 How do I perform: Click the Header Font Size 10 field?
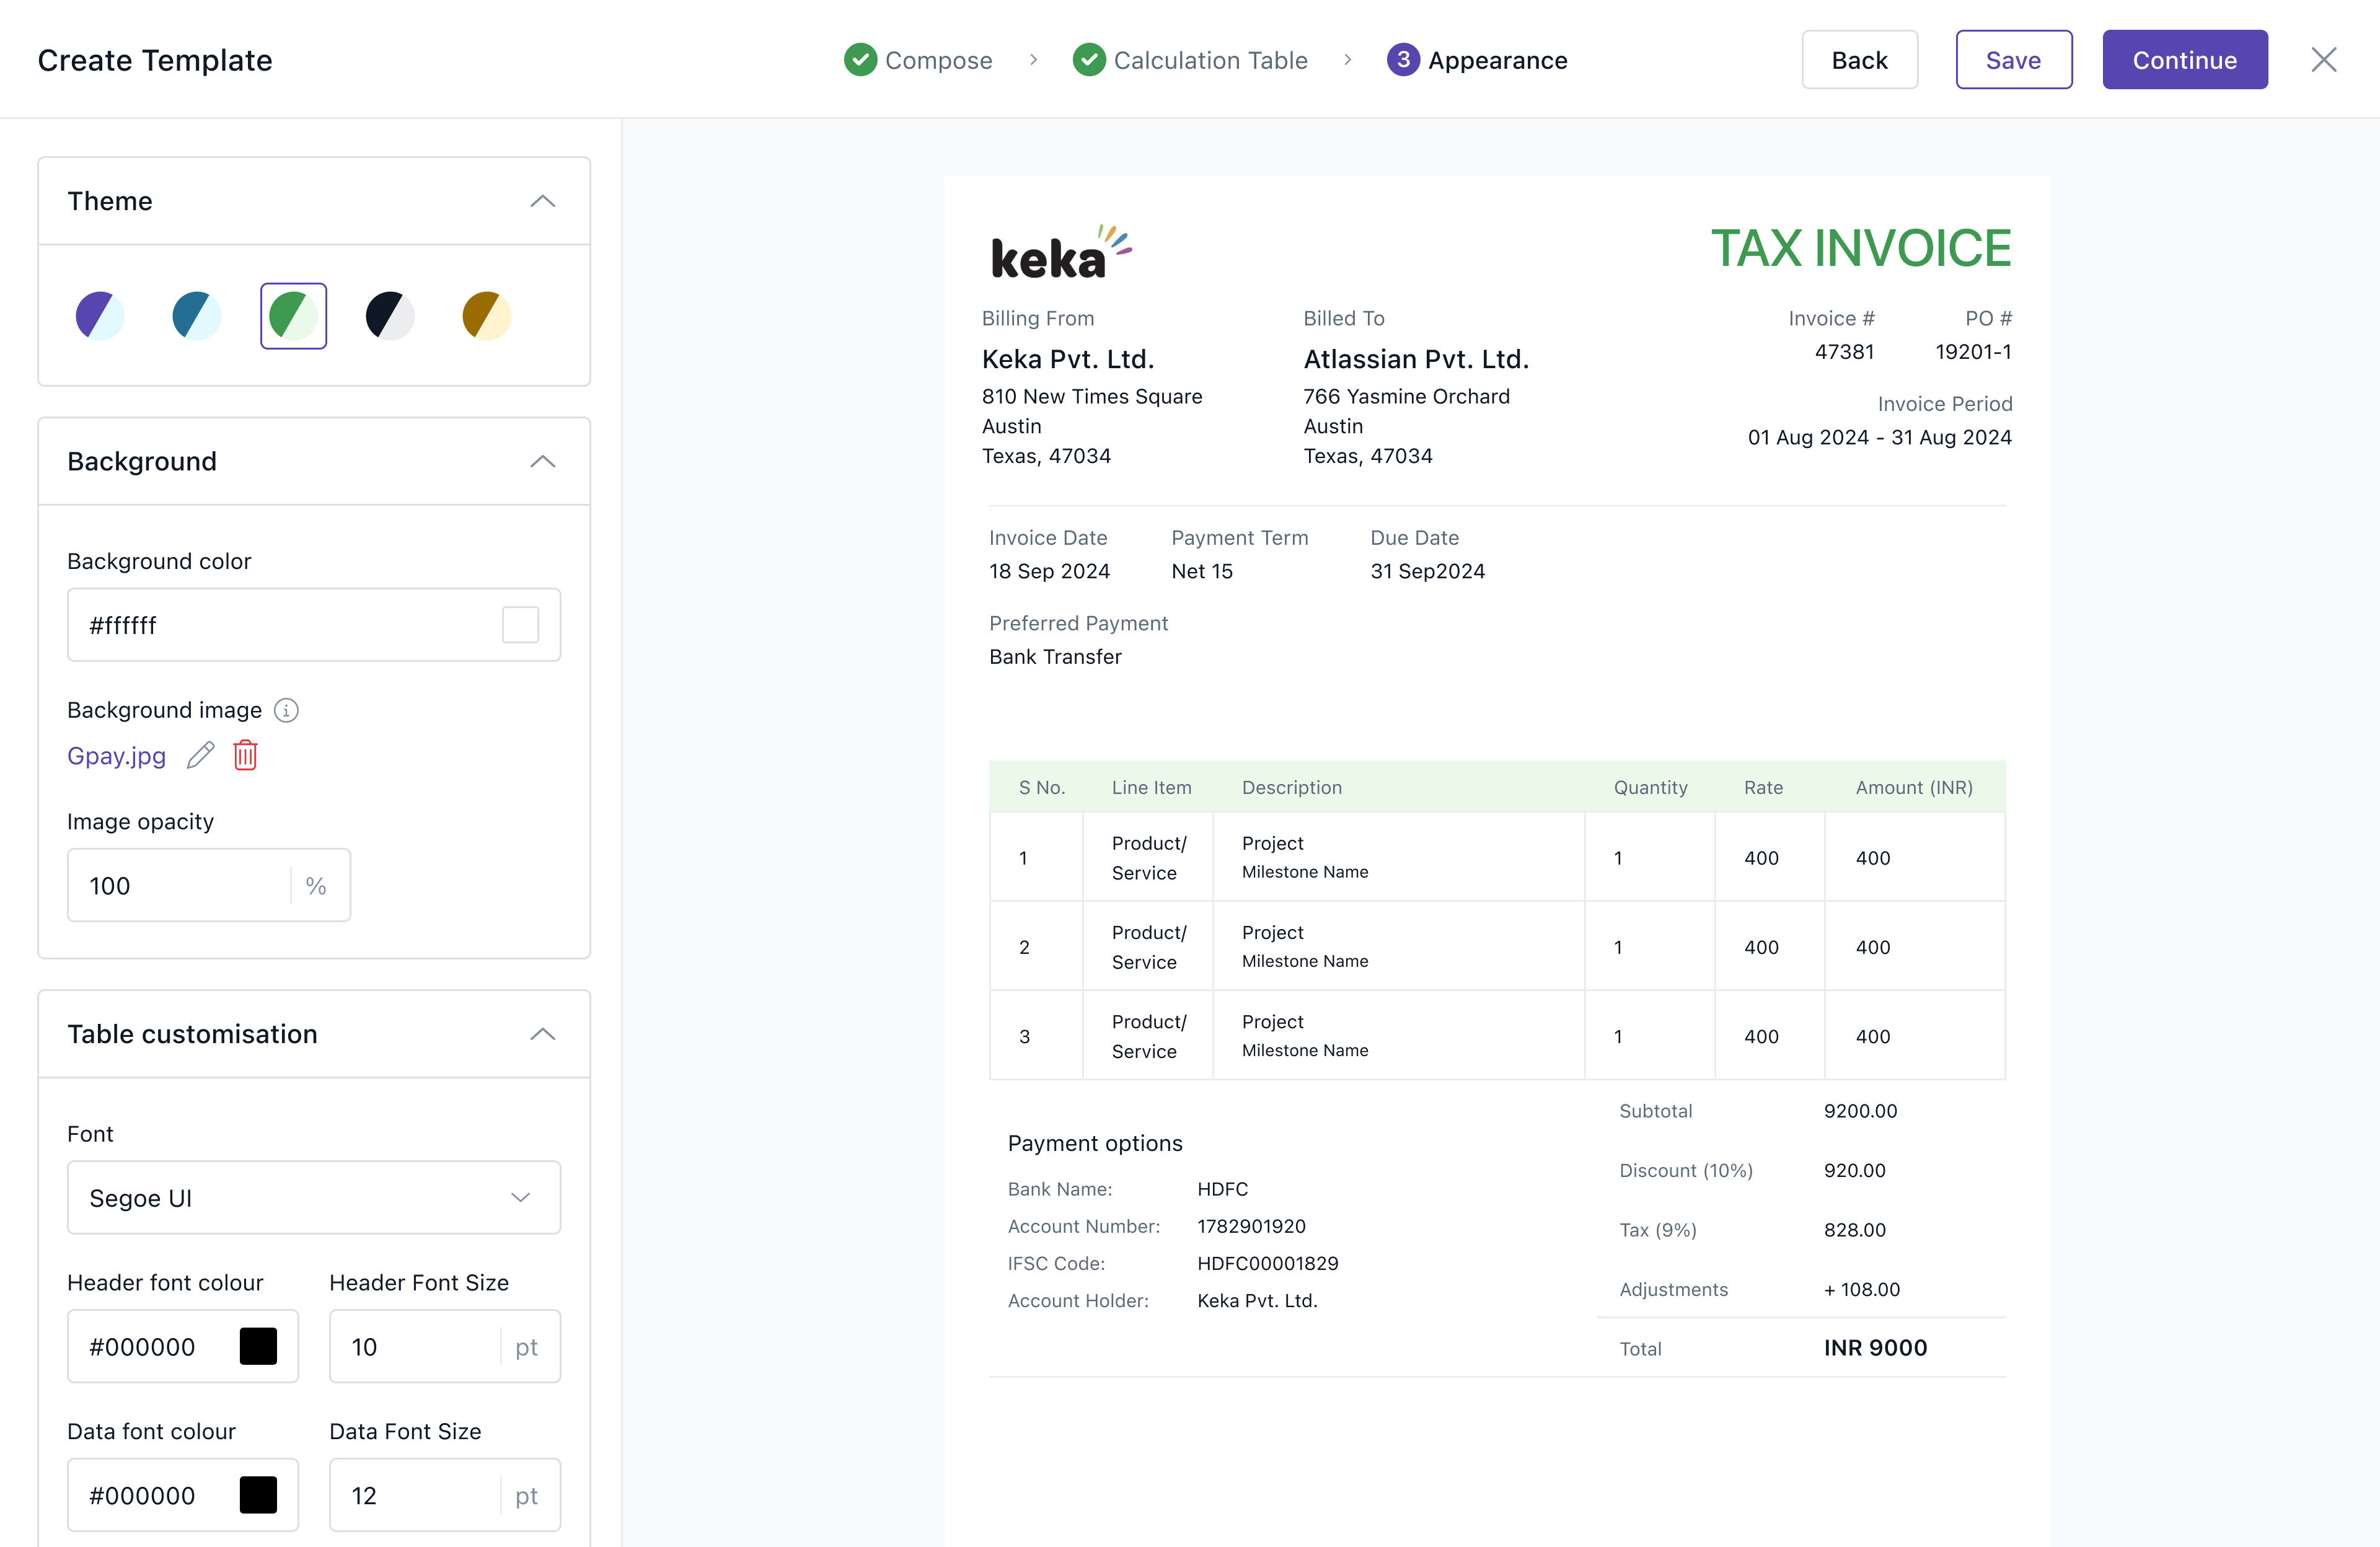(445, 1346)
